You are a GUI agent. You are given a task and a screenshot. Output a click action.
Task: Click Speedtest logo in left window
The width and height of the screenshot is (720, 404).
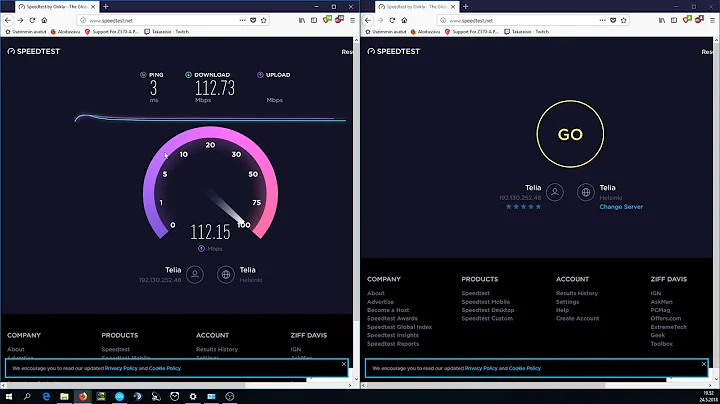point(34,51)
